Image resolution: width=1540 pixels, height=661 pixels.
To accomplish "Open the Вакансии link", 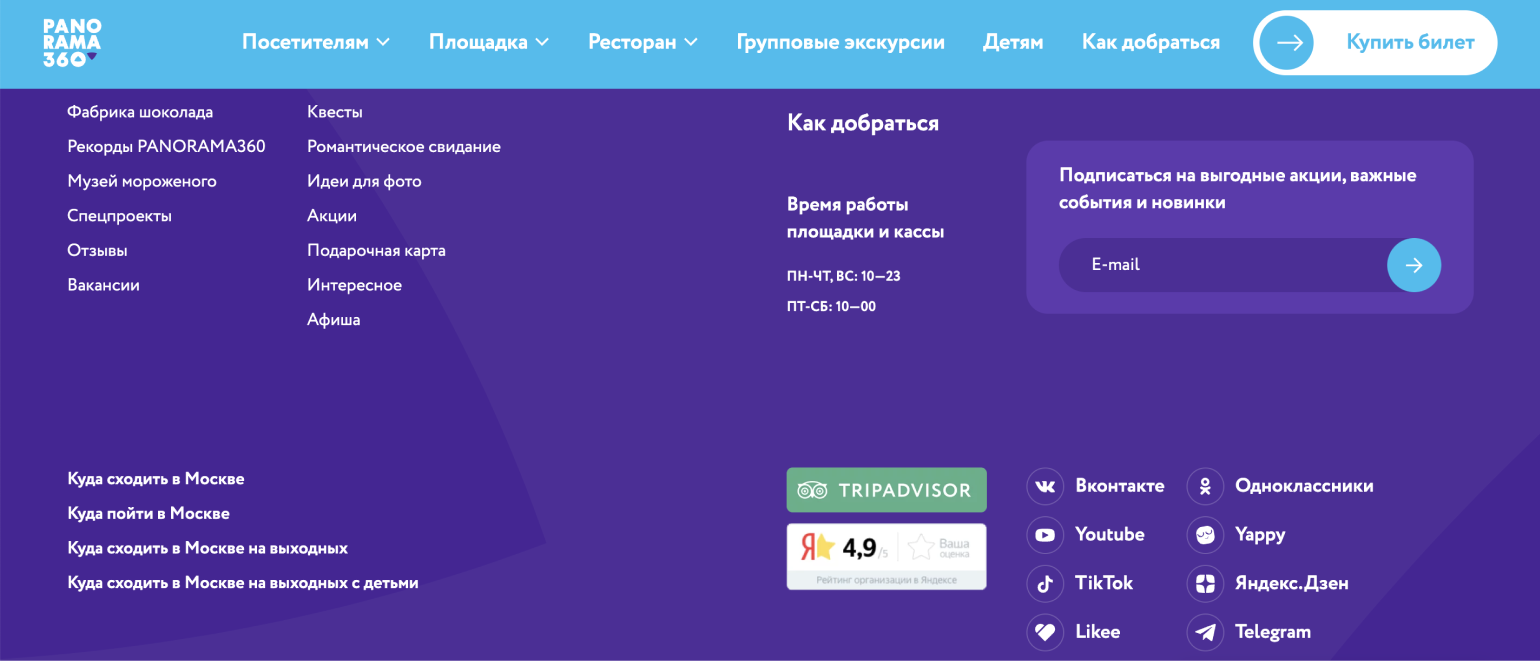I will click(103, 285).
